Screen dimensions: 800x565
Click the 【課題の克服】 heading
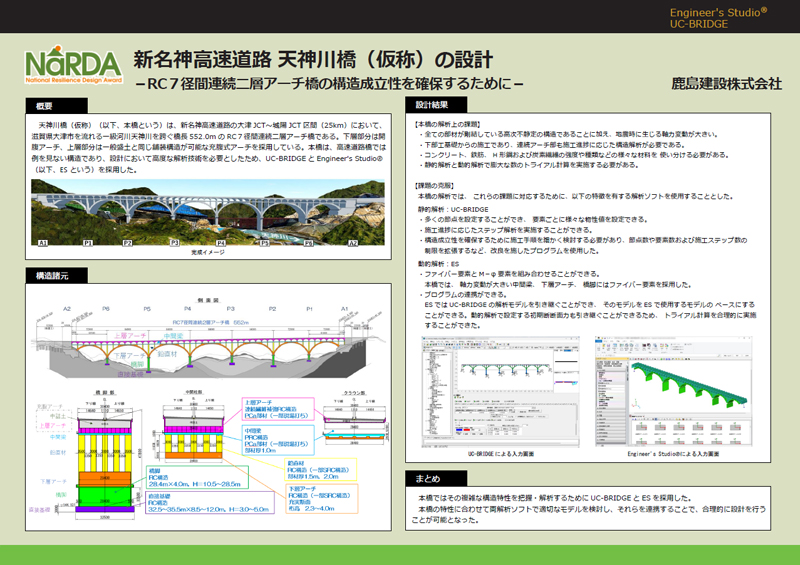tap(435, 185)
